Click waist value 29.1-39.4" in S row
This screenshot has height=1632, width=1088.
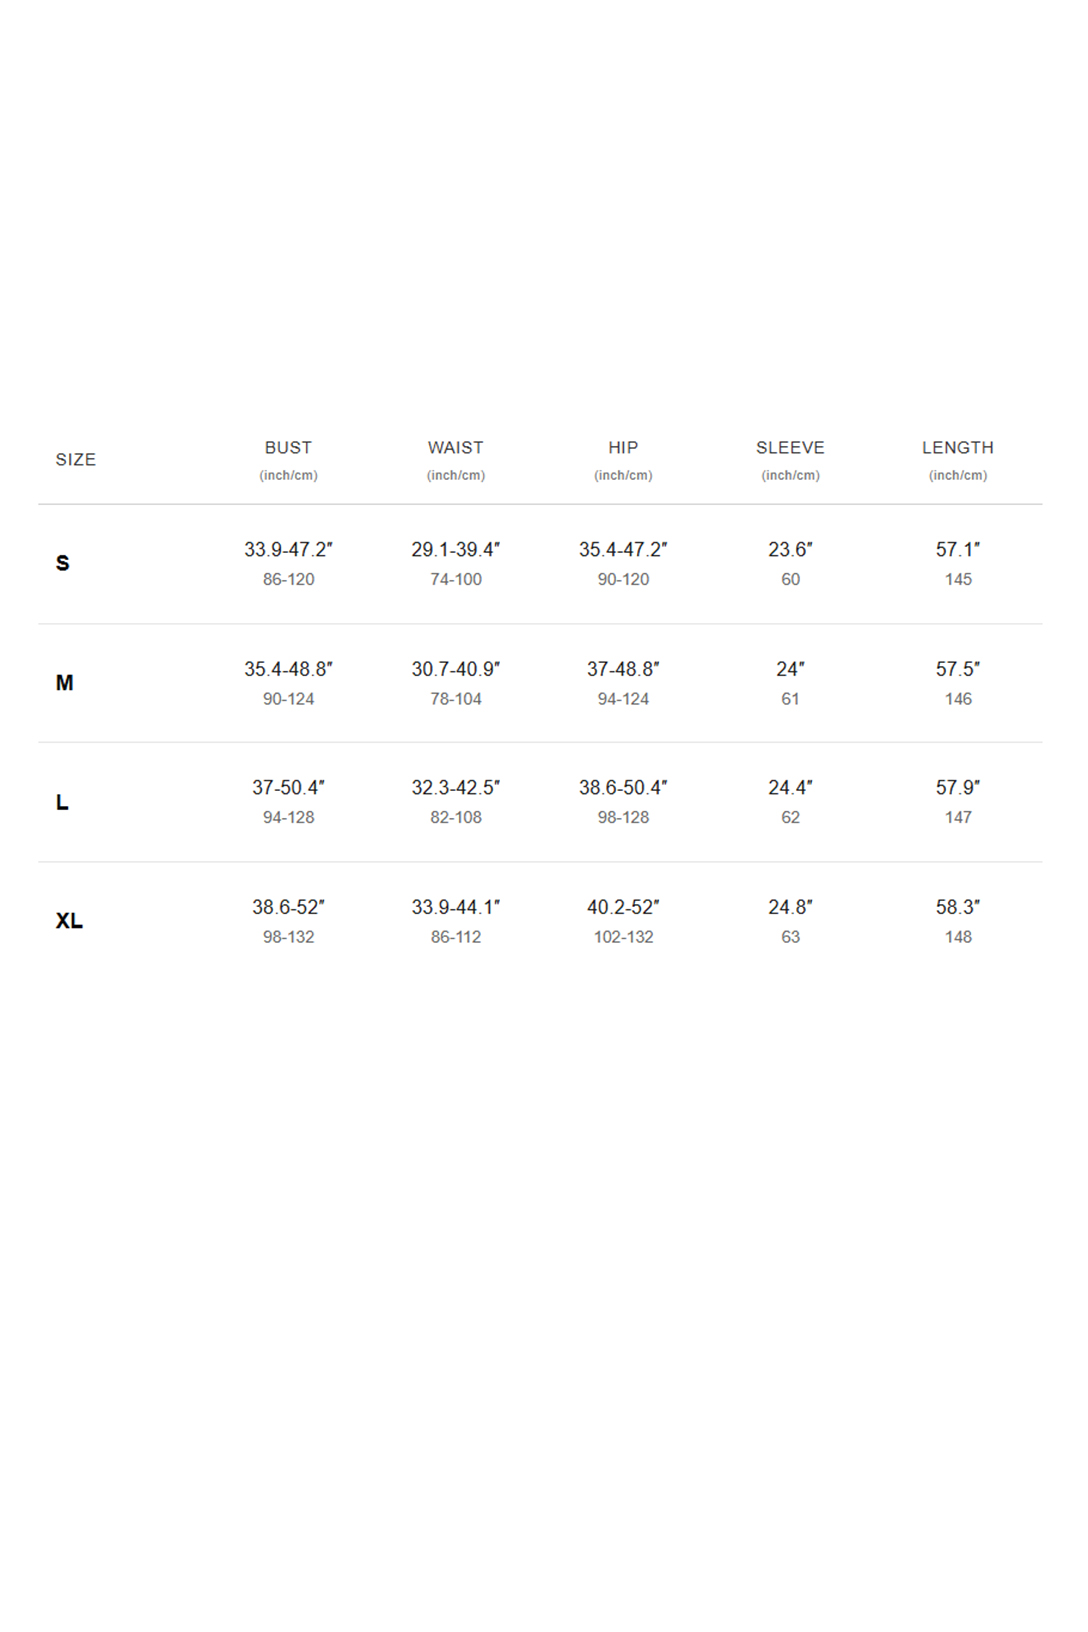456,550
